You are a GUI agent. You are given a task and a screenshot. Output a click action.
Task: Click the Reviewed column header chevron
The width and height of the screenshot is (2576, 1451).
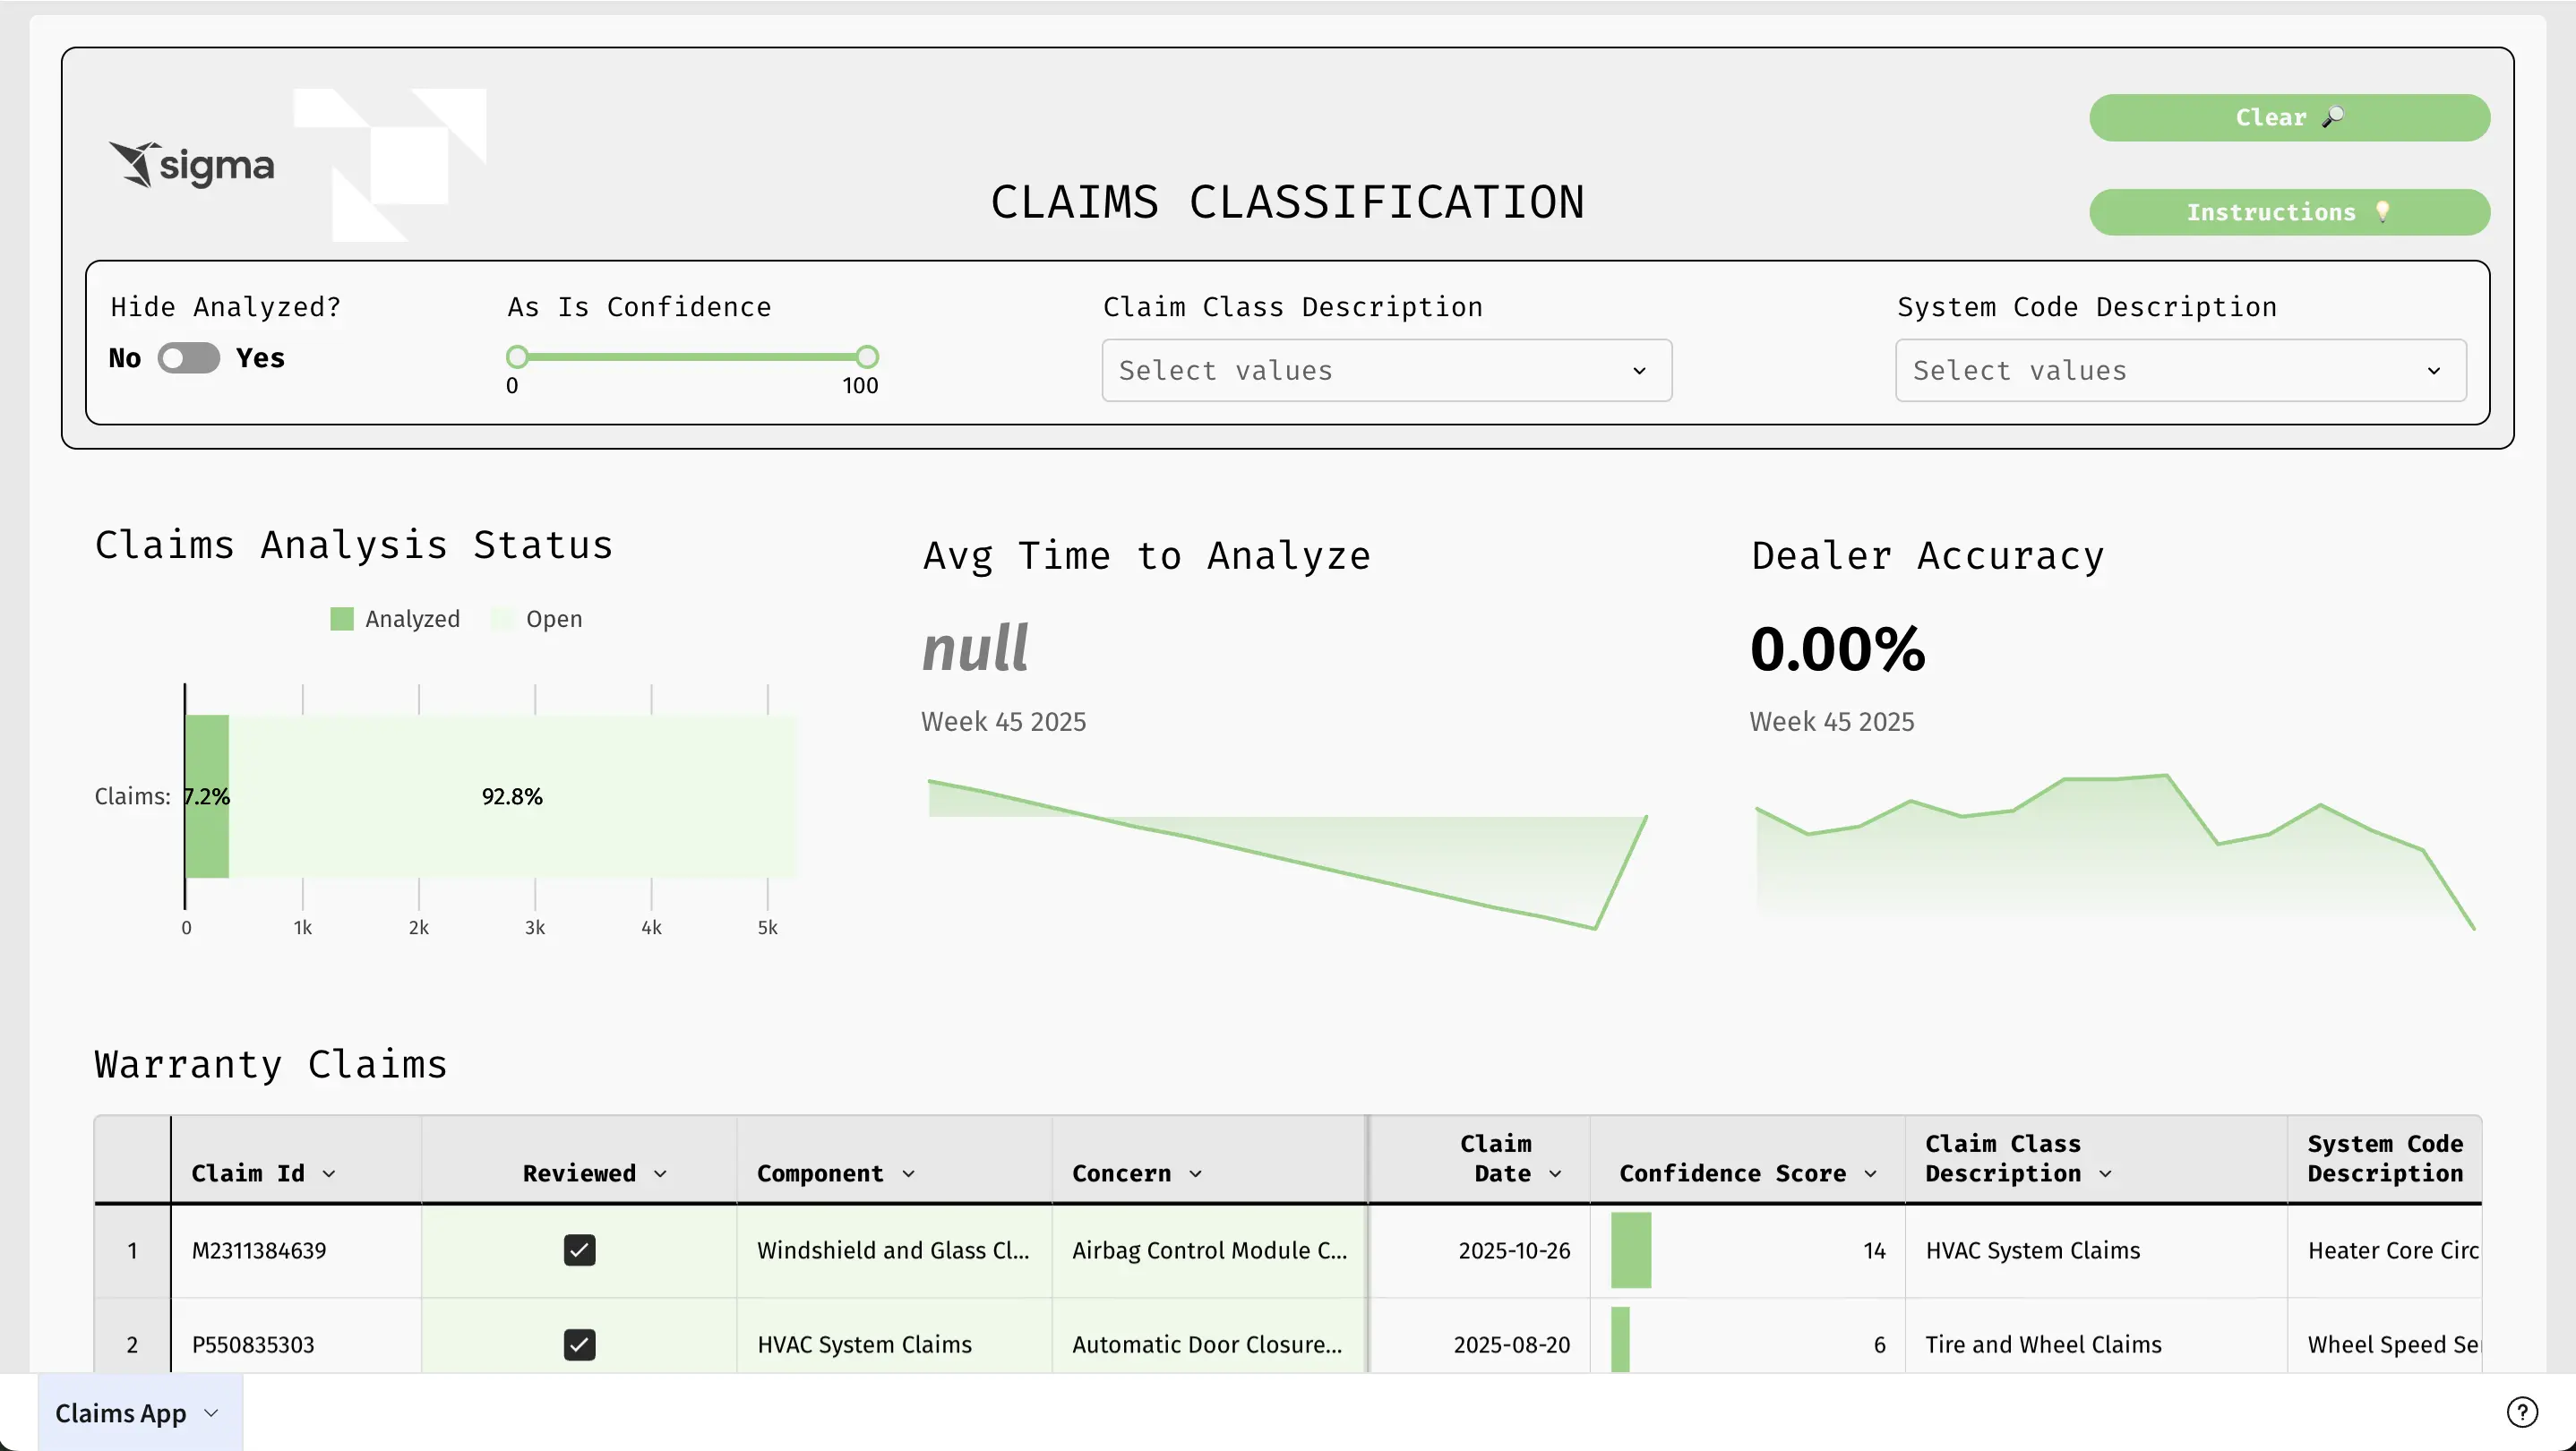[x=660, y=1174]
